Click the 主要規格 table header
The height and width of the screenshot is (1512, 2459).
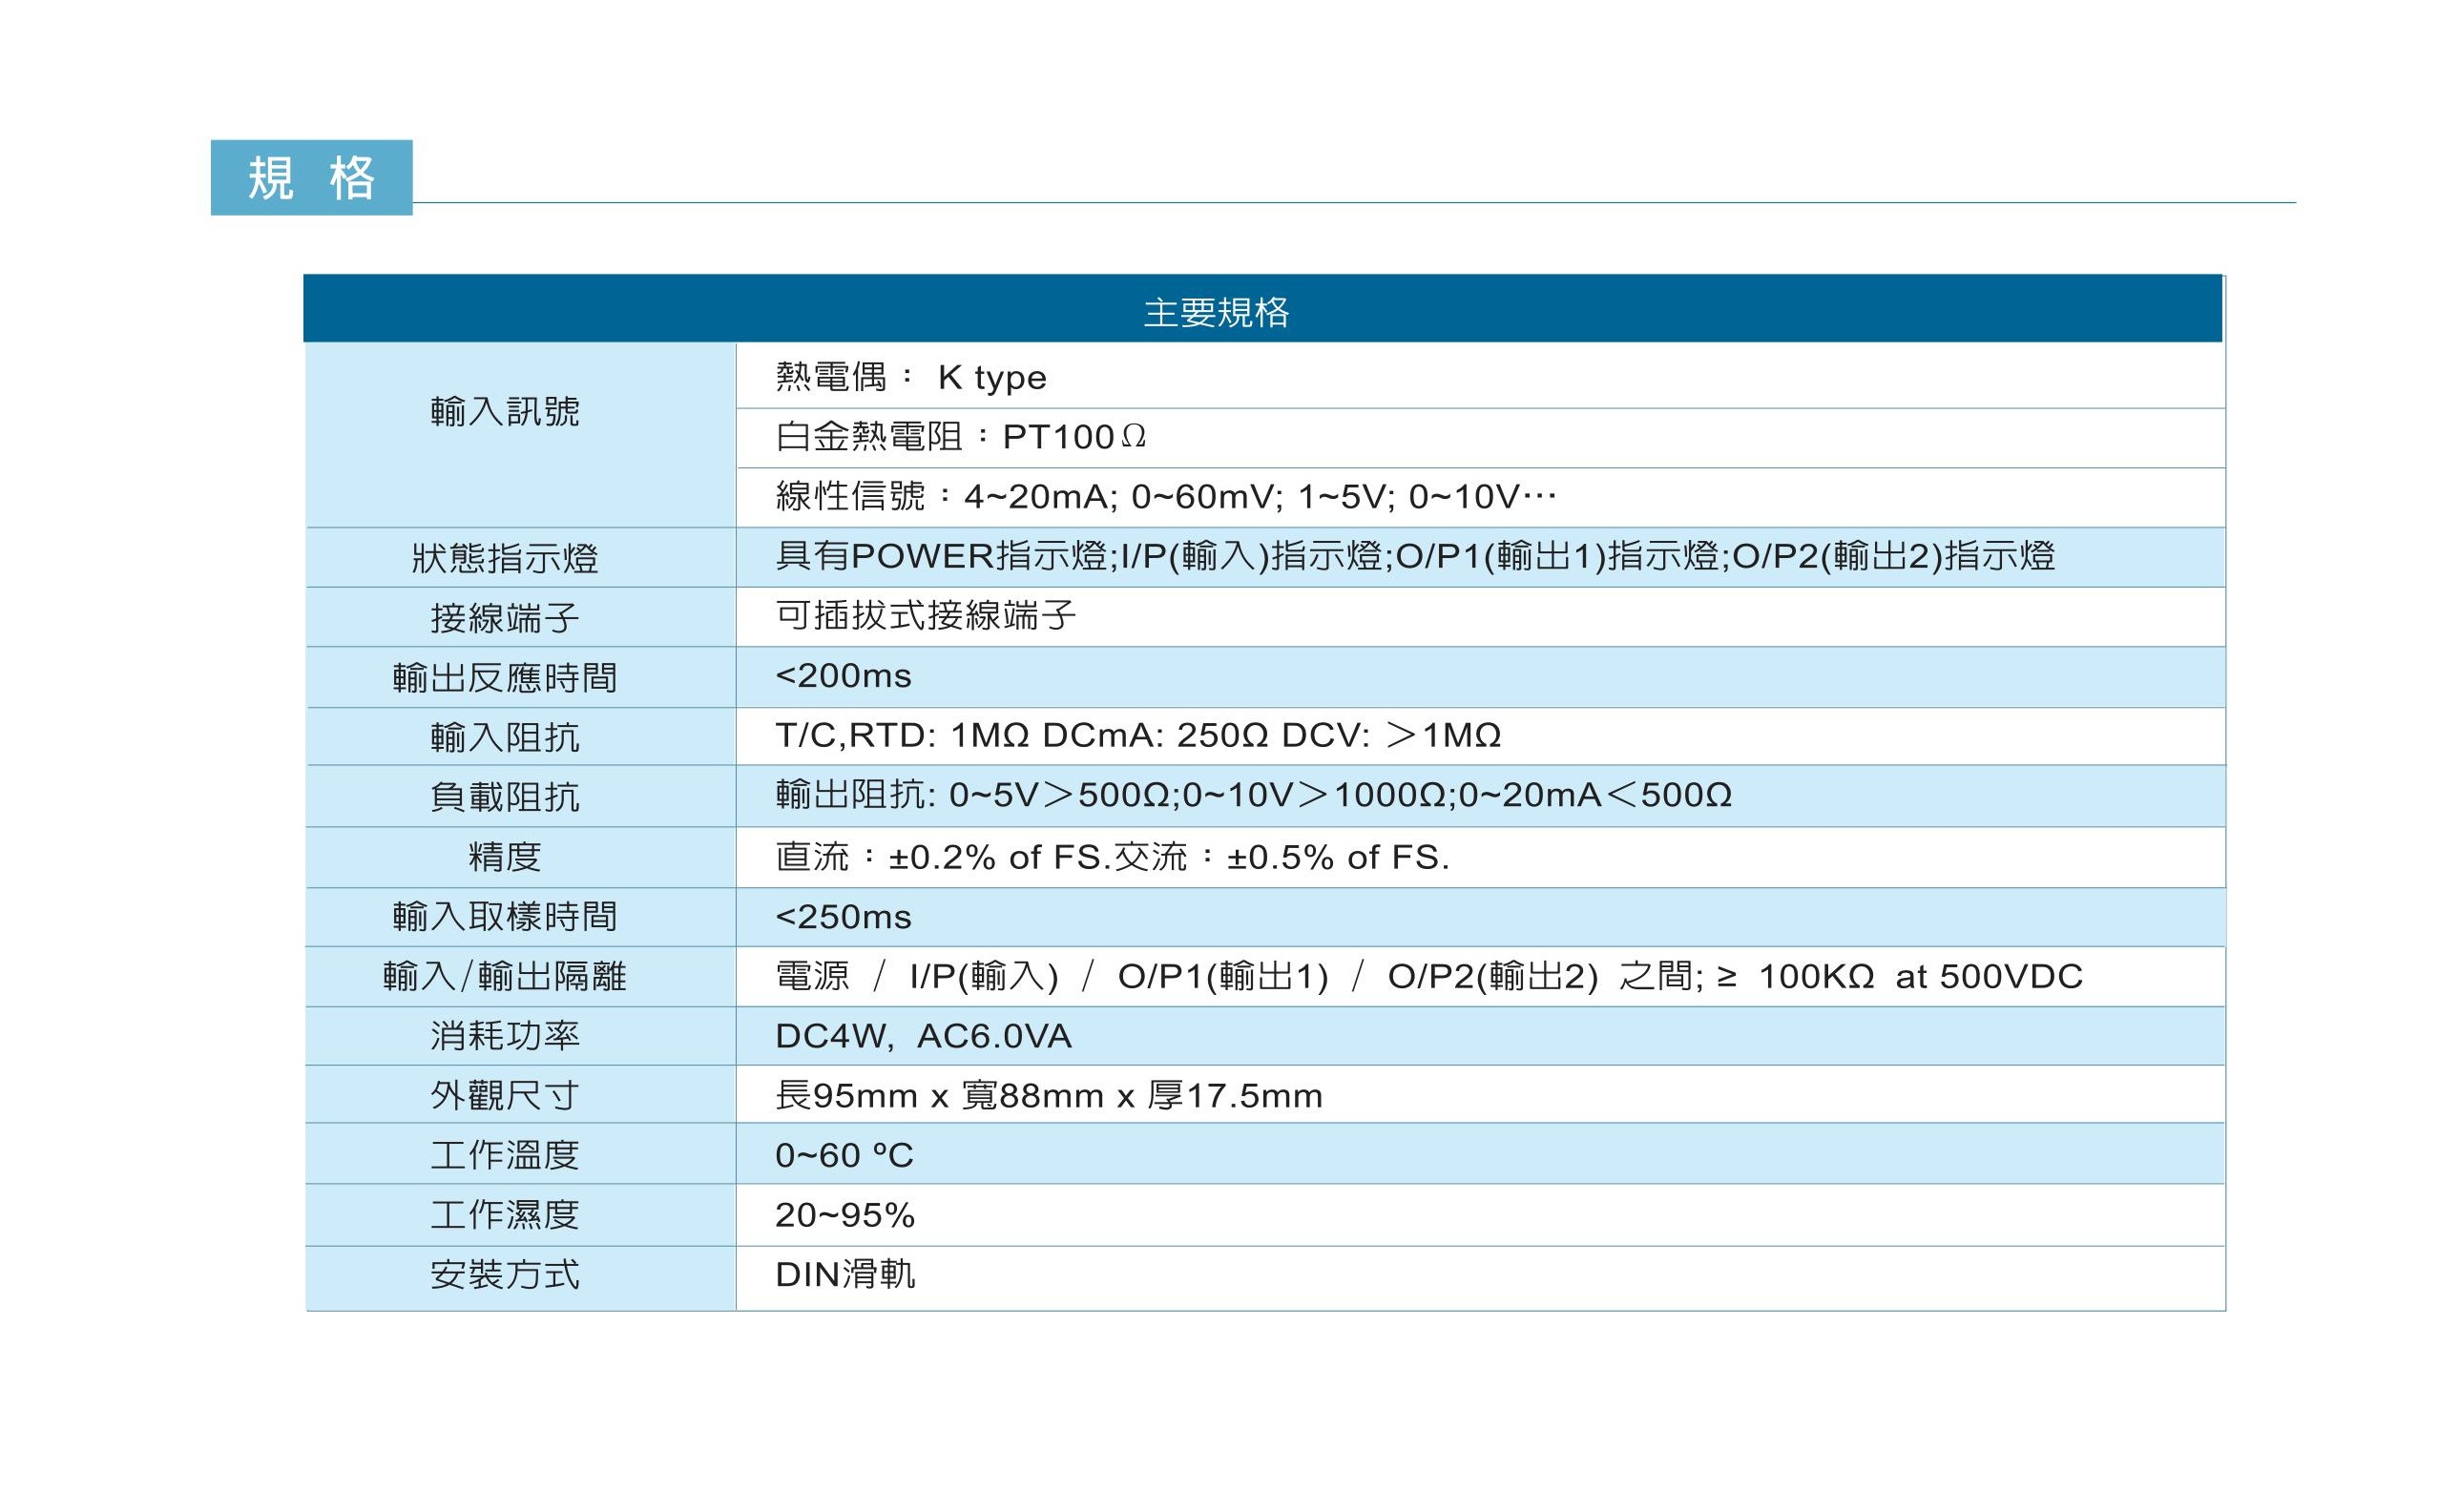[x=1217, y=313]
